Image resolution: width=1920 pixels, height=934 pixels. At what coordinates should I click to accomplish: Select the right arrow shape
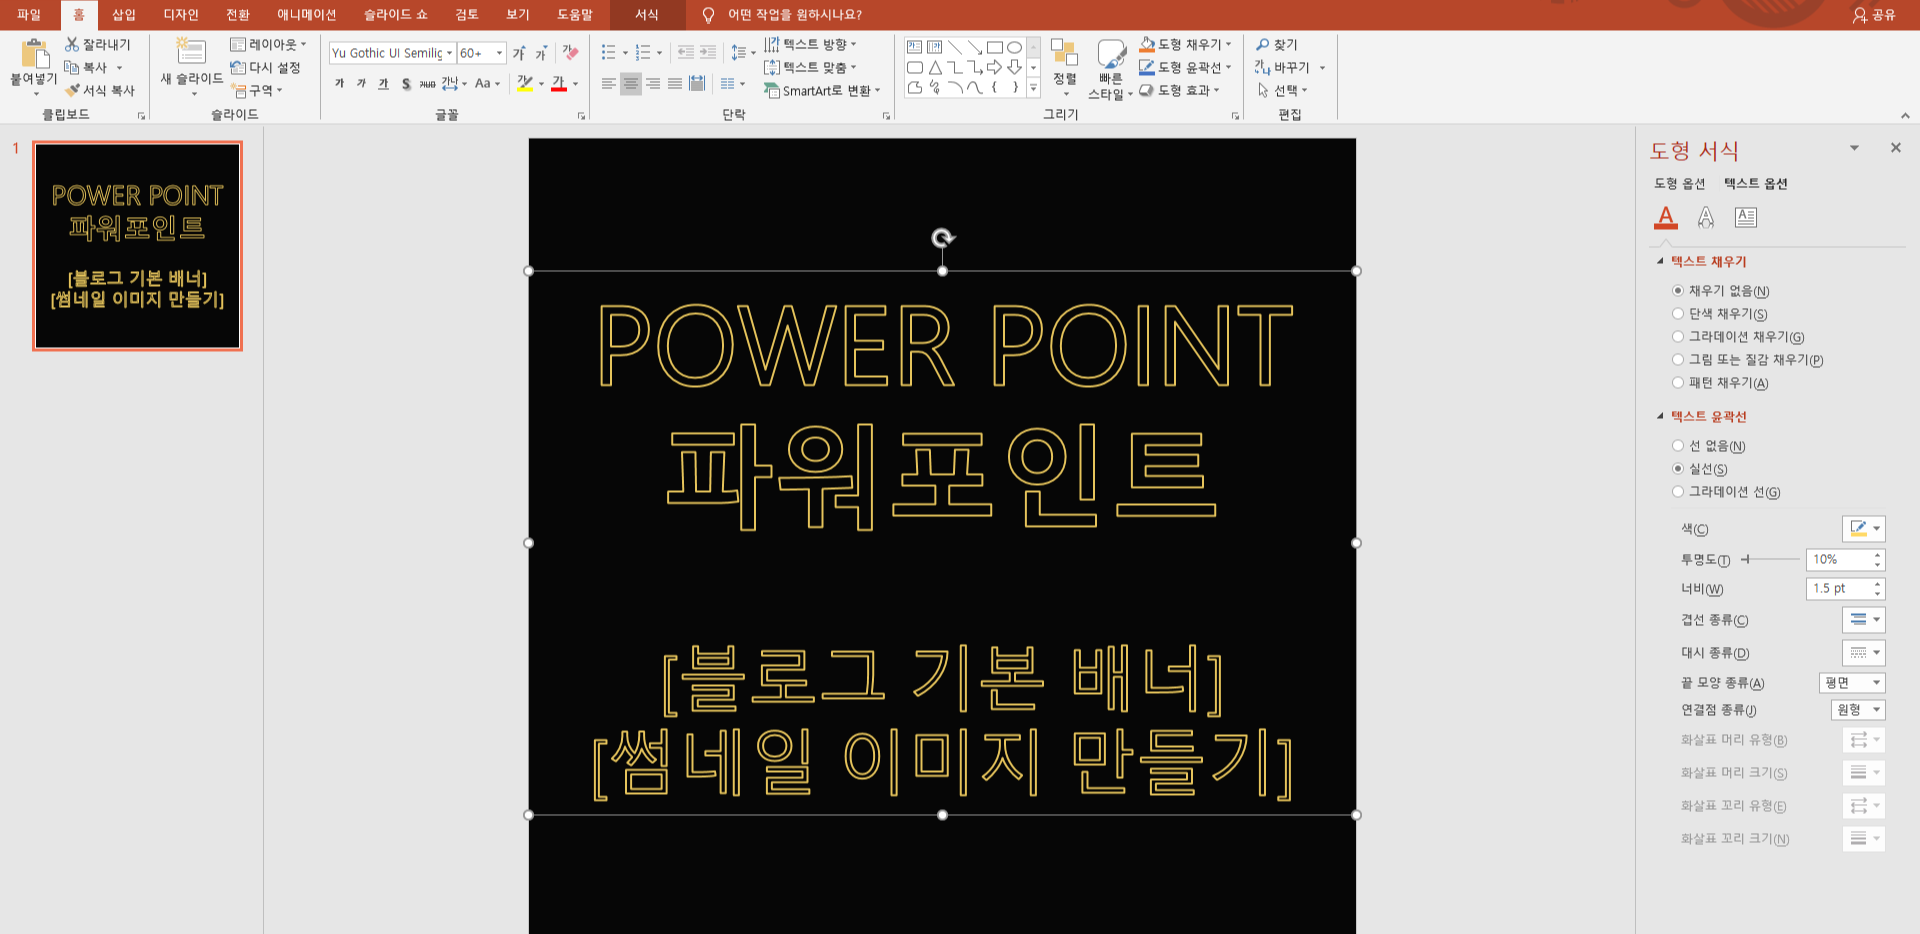[x=995, y=67]
